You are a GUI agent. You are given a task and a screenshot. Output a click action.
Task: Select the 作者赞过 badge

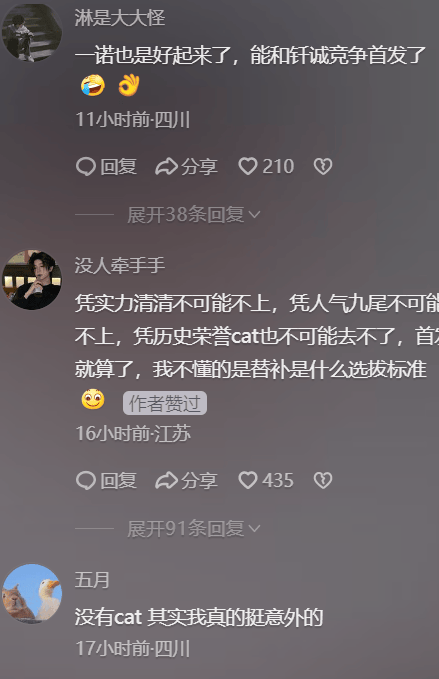point(165,403)
